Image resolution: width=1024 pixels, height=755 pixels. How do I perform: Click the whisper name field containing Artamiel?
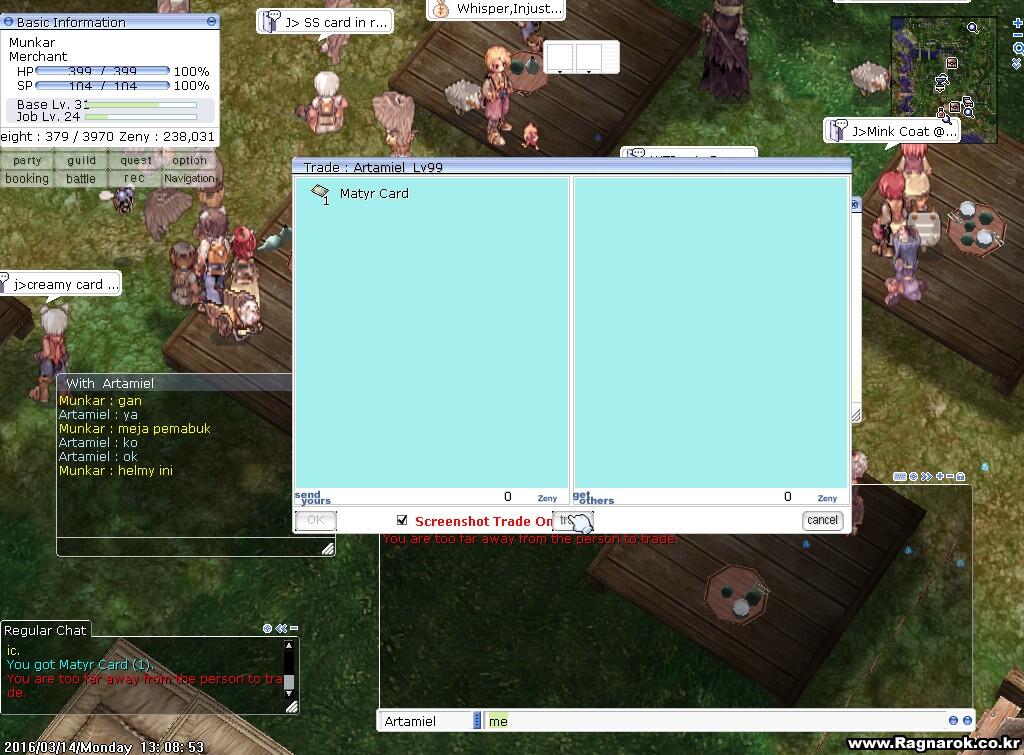(x=426, y=721)
